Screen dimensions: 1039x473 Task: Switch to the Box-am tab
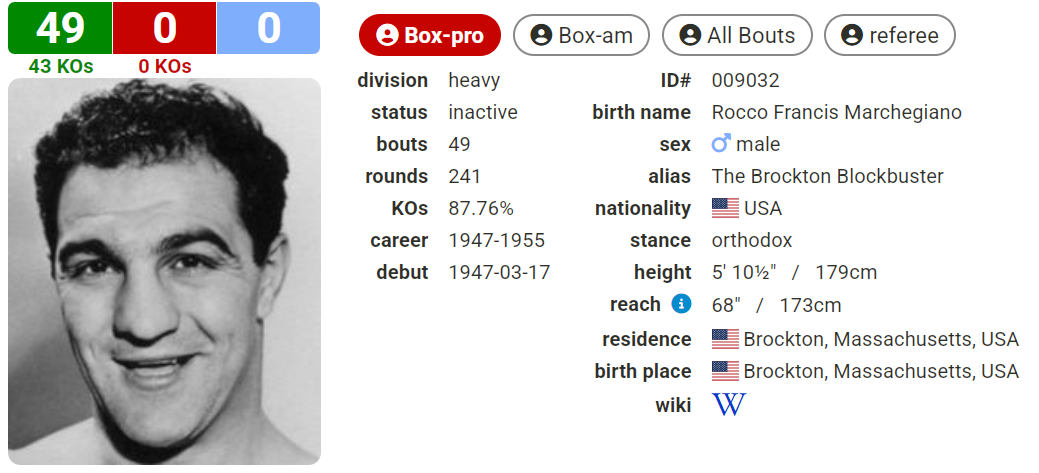[x=581, y=36]
